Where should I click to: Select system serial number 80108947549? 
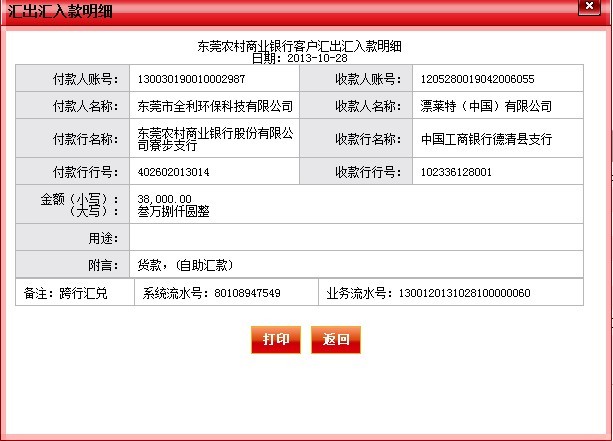coord(247,293)
